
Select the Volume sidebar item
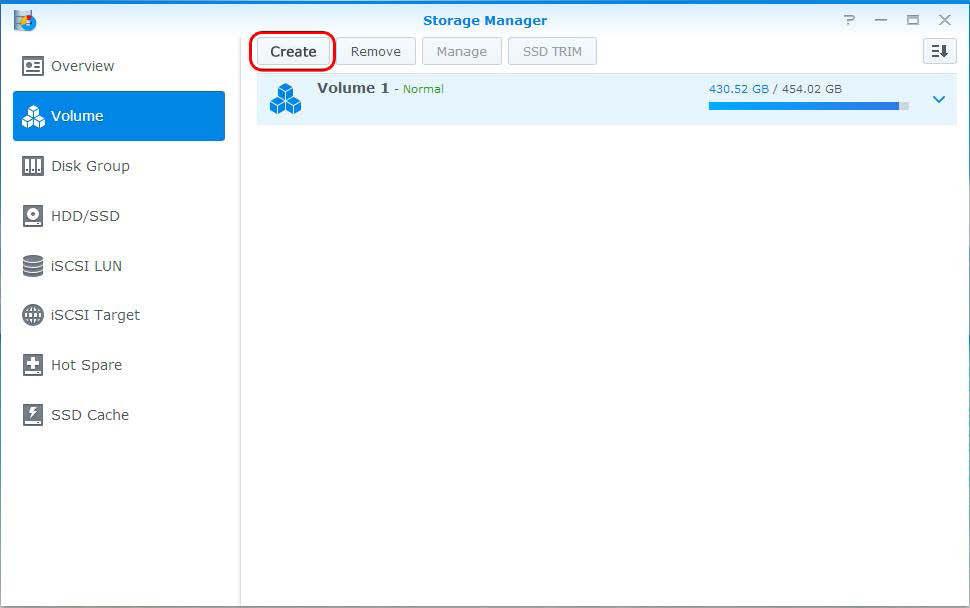[119, 116]
